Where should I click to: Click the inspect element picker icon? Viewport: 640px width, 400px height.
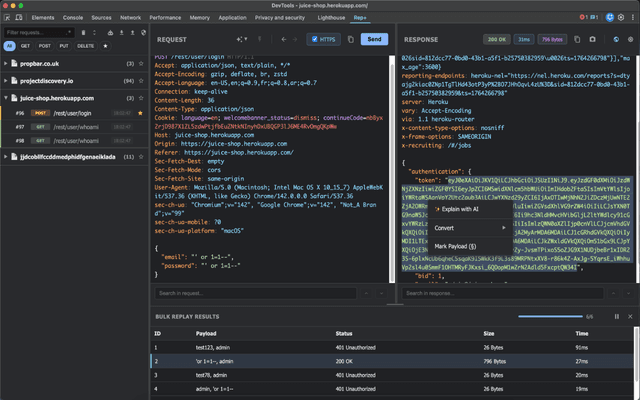(9, 18)
